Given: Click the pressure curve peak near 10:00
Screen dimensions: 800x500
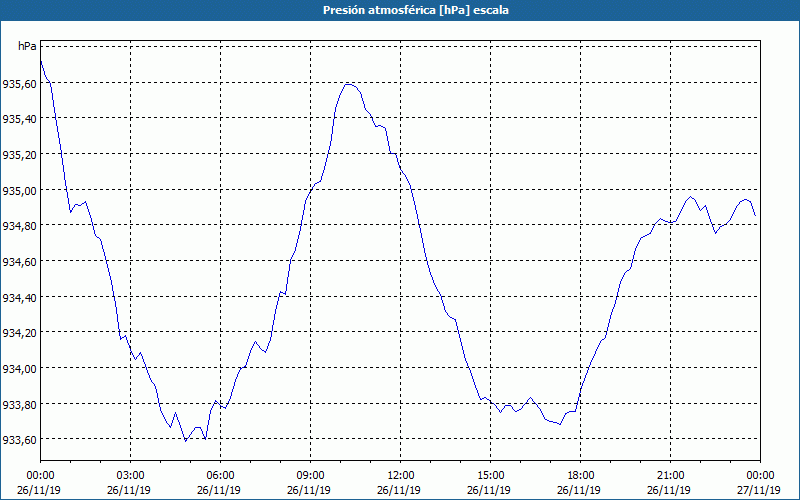Looking at the screenshot, I should click(x=349, y=84).
